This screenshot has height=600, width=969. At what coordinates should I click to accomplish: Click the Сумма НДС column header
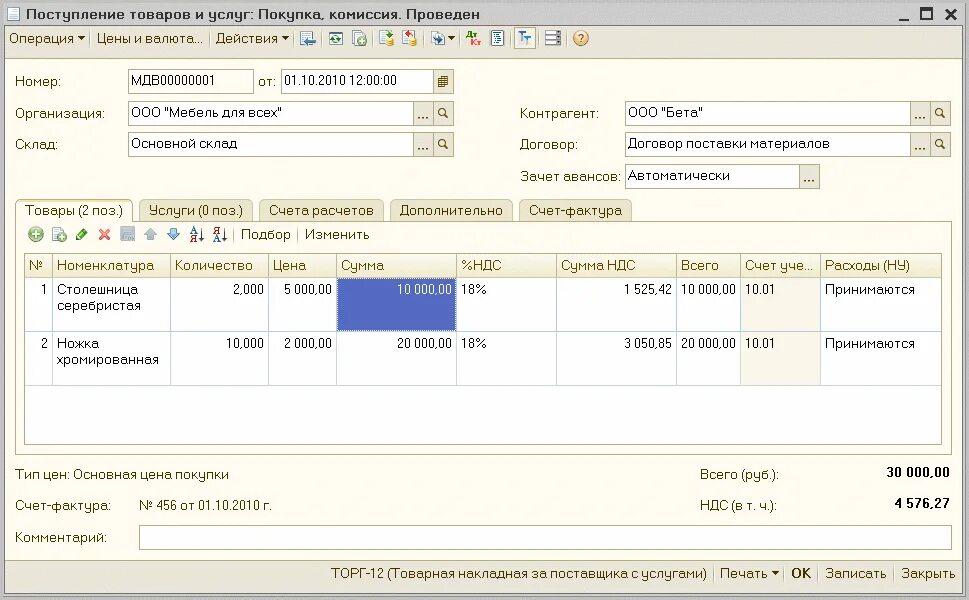point(616,265)
